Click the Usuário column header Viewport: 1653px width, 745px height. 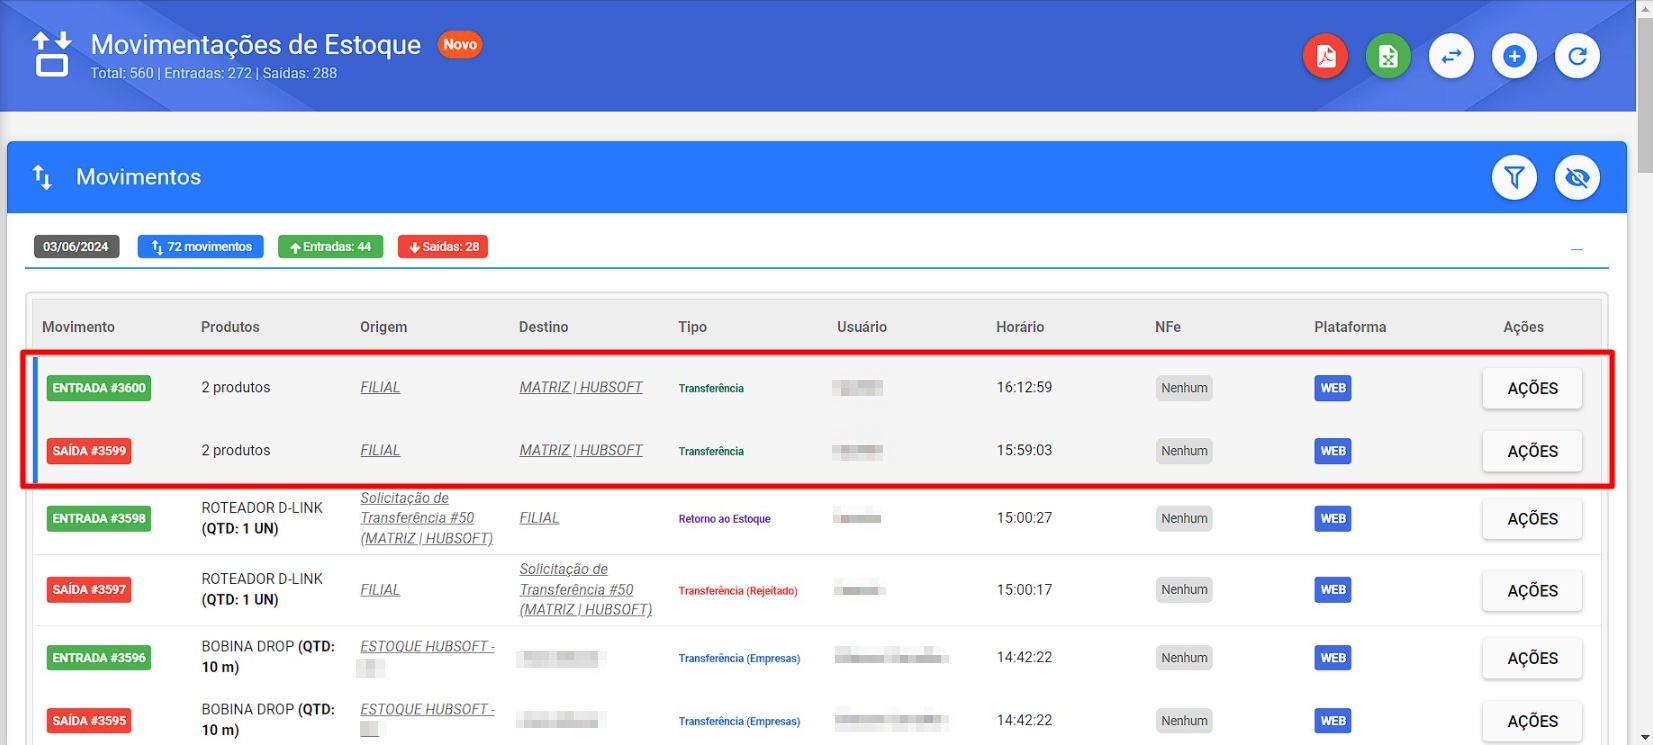862,327
